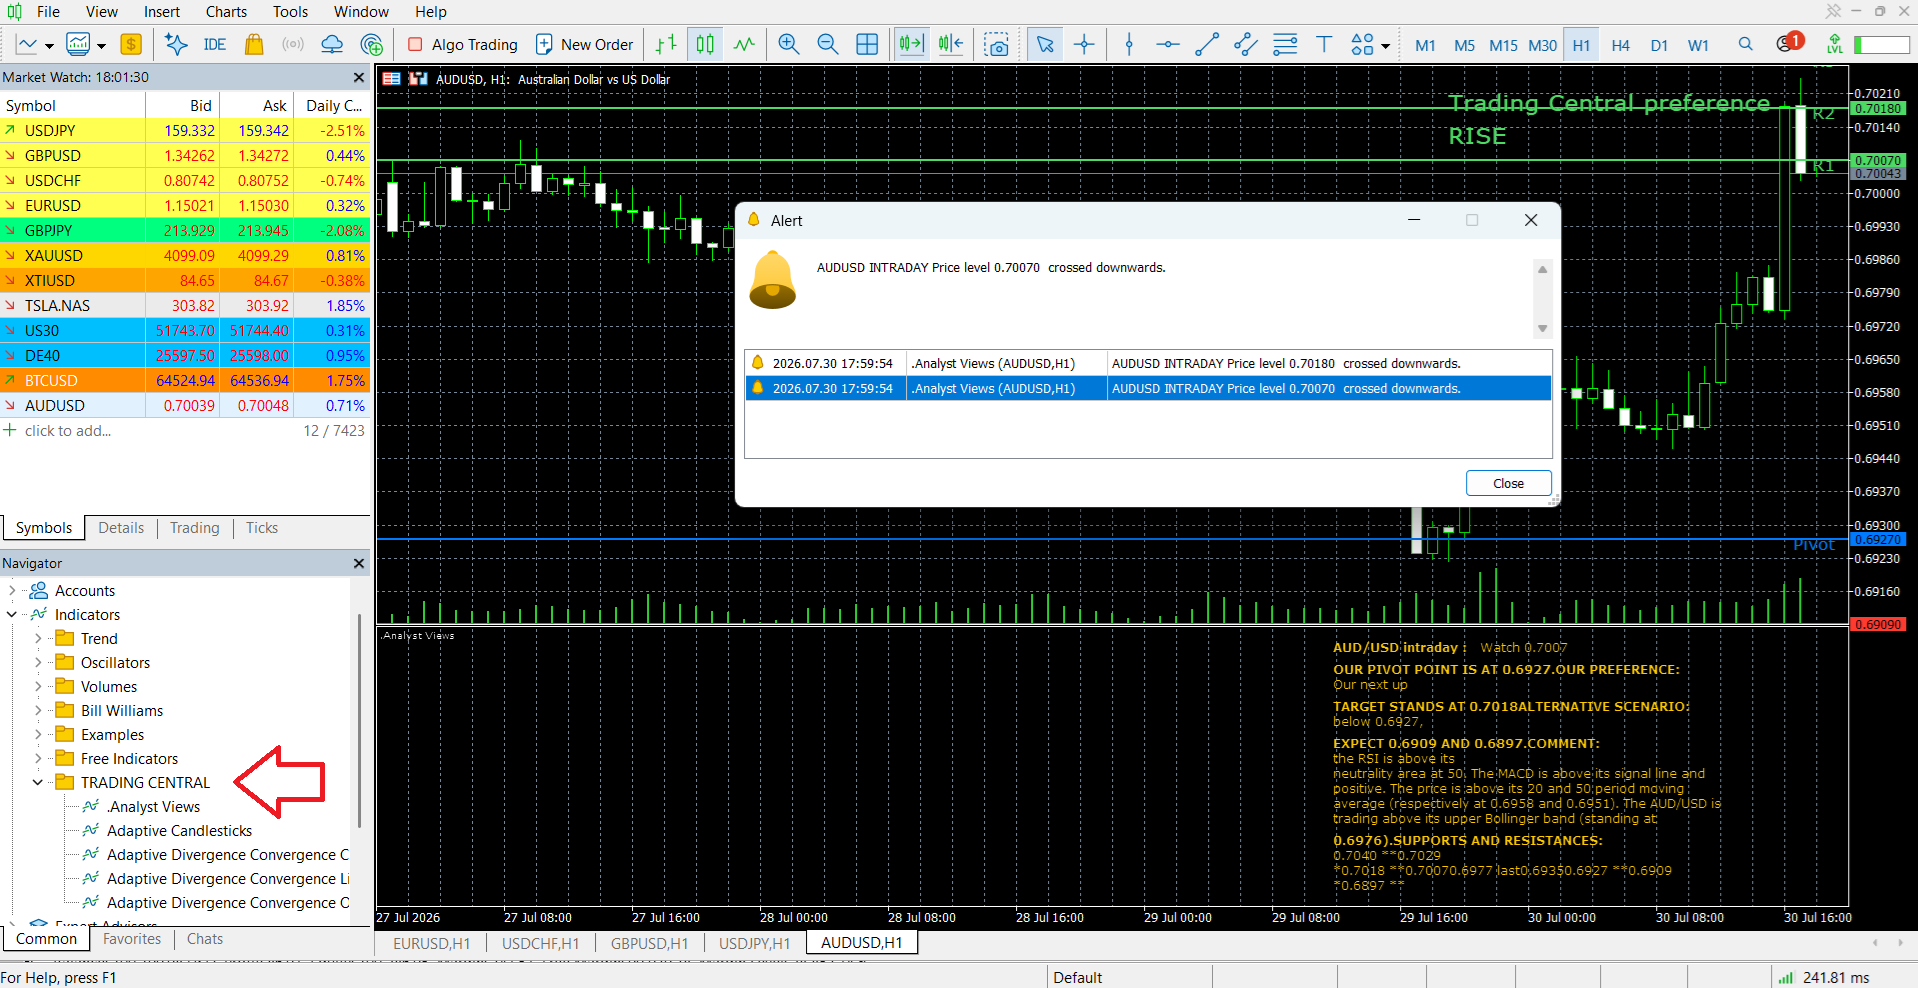Select the Fibonacci retracement lines tool
1918x988 pixels.
pos(1285,44)
